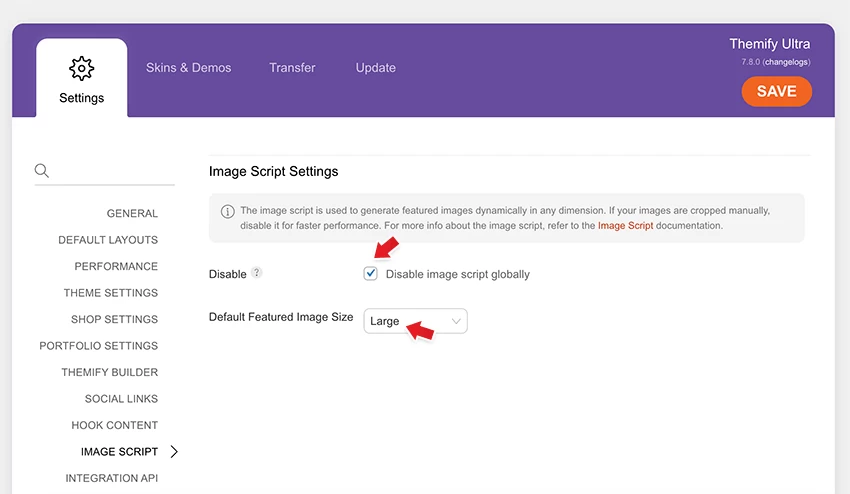Open INTEGRATION API section

(x=112, y=478)
